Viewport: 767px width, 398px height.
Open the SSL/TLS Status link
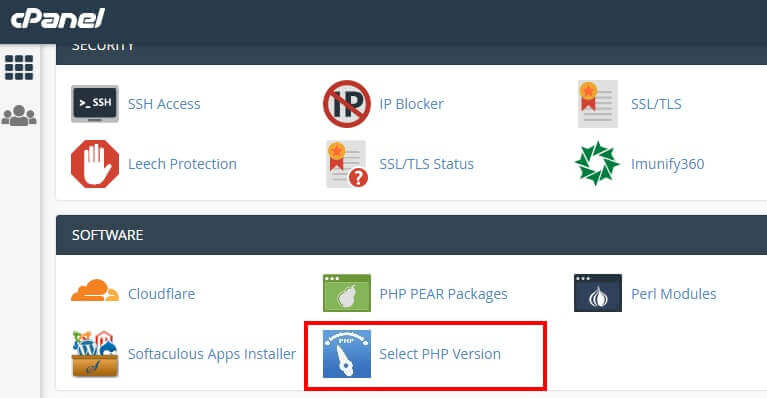pos(427,164)
